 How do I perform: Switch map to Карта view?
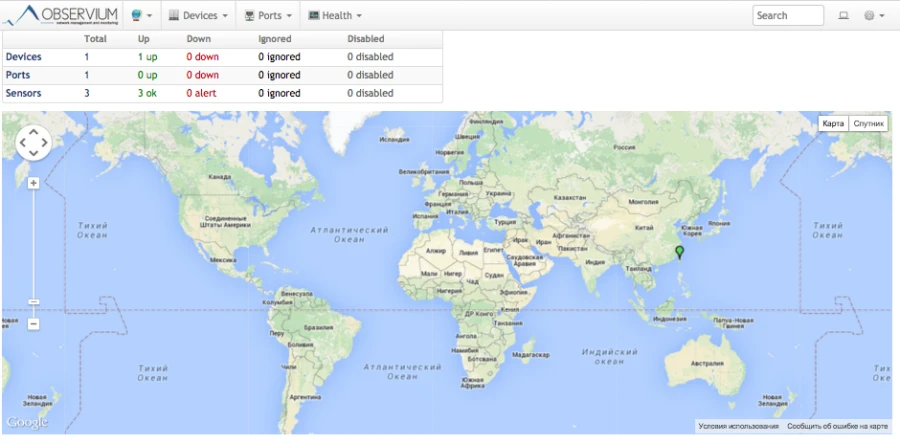[833, 123]
